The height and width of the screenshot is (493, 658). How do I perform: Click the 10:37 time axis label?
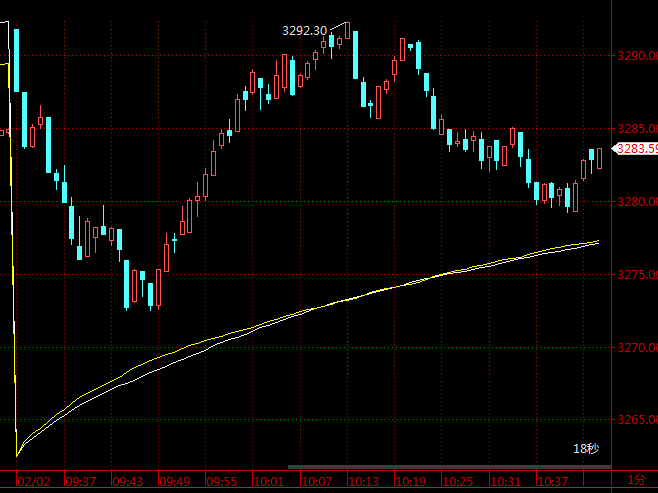point(552,481)
